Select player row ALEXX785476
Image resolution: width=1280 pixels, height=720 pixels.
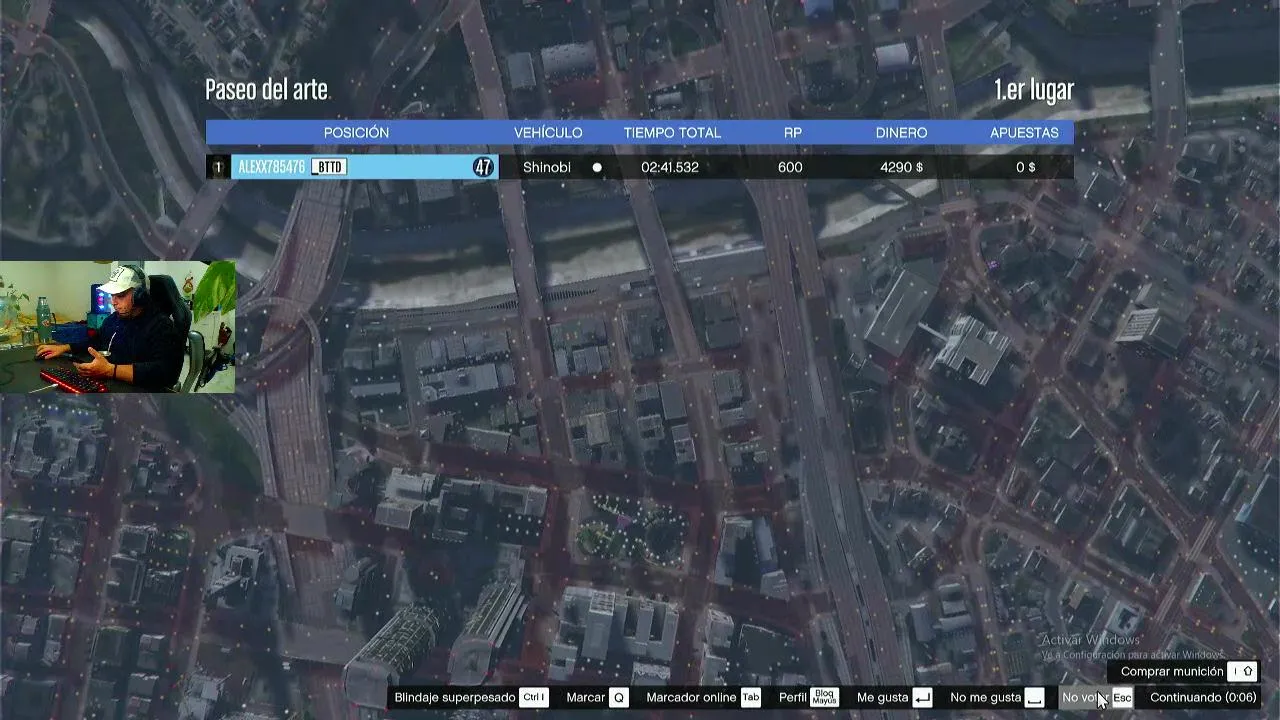[640, 167]
